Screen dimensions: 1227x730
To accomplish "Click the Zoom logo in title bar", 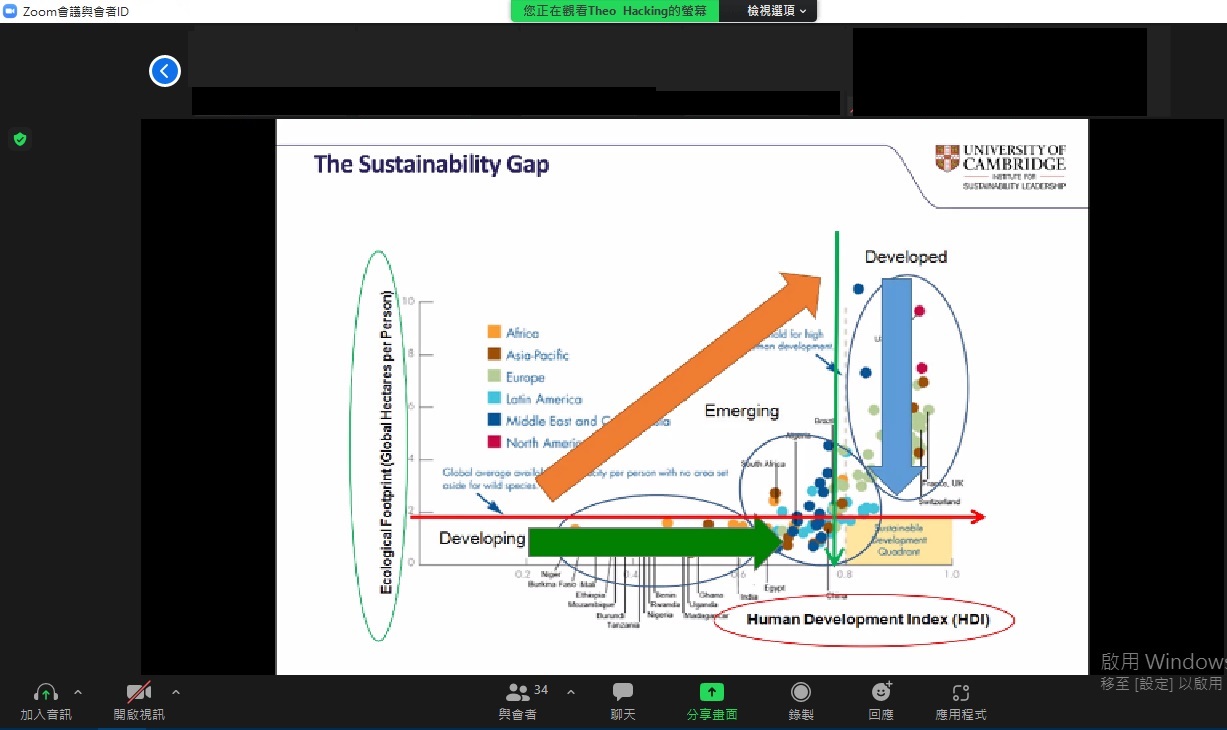I will tap(10, 11).
